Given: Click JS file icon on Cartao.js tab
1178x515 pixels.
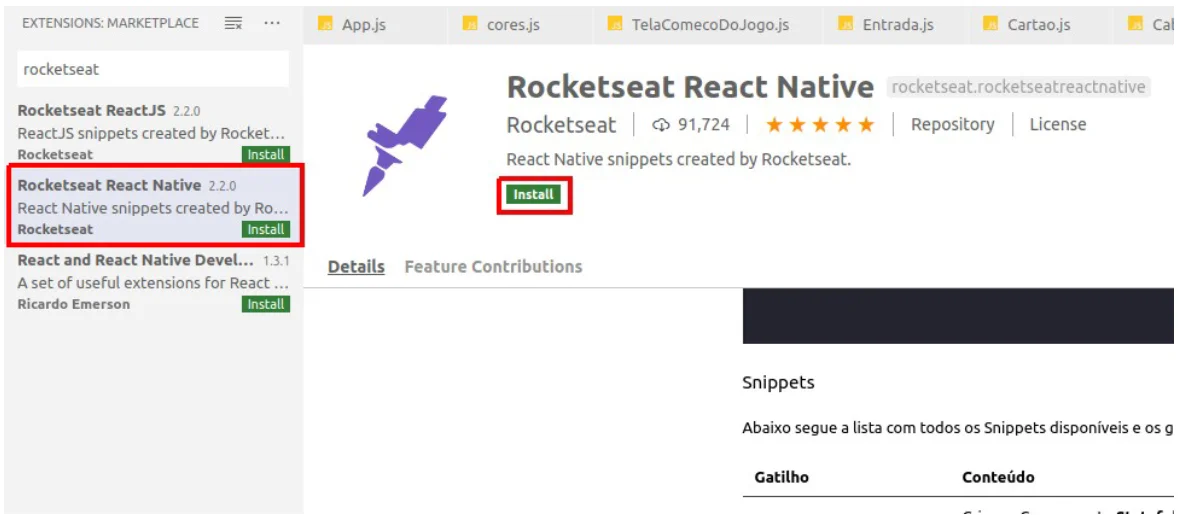Looking at the screenshot, I should click(x=990, y=24).
